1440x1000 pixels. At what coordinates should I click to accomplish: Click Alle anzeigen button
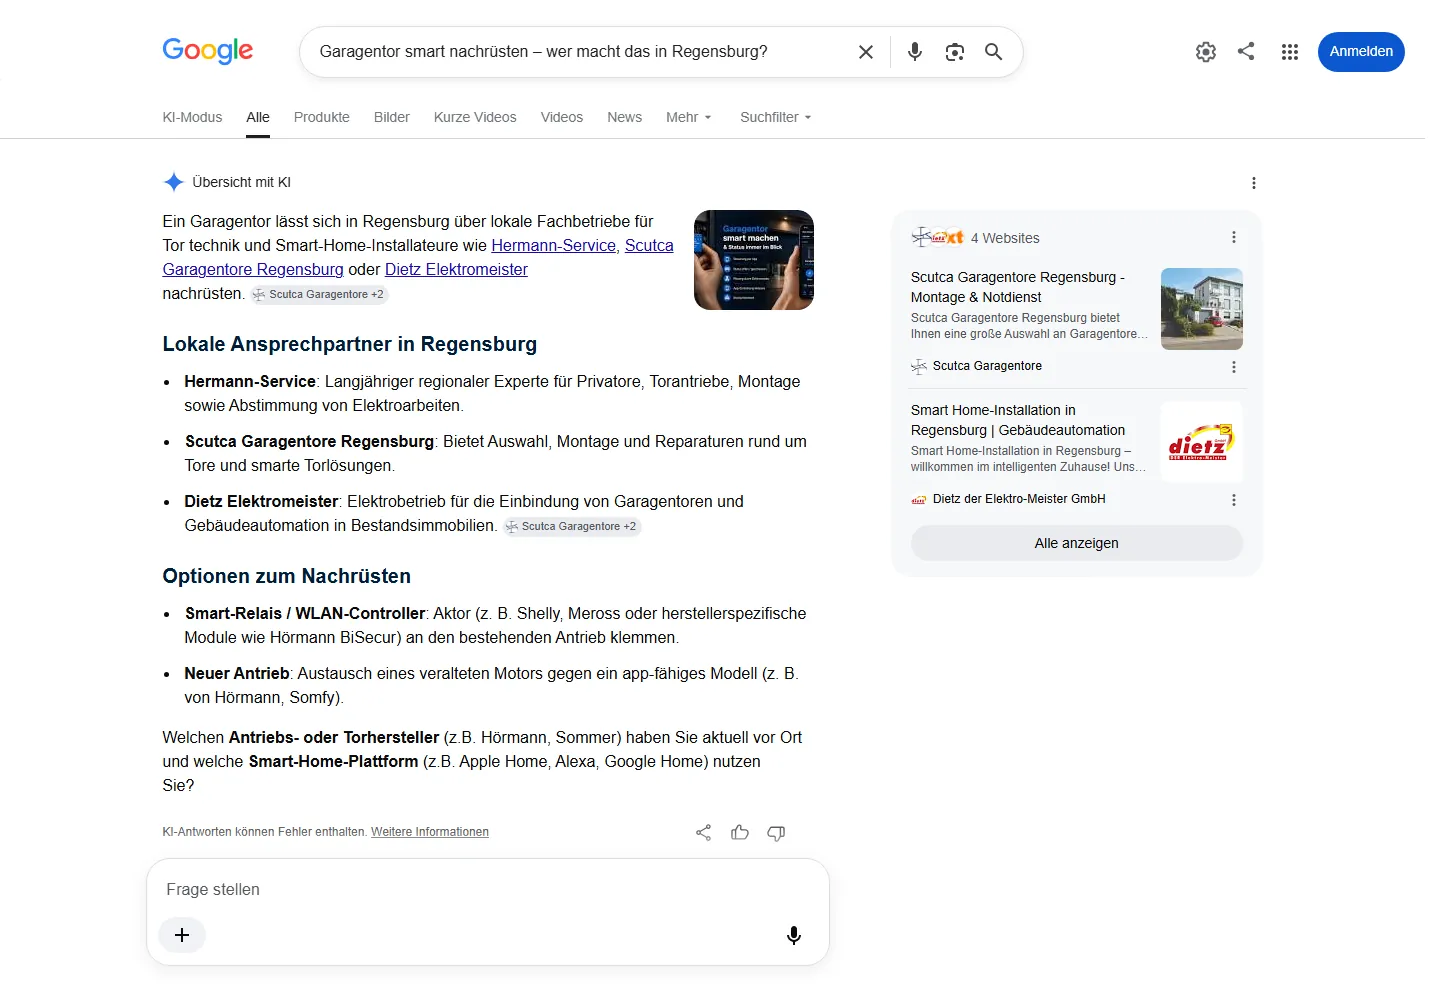[x=1076, y=543]
